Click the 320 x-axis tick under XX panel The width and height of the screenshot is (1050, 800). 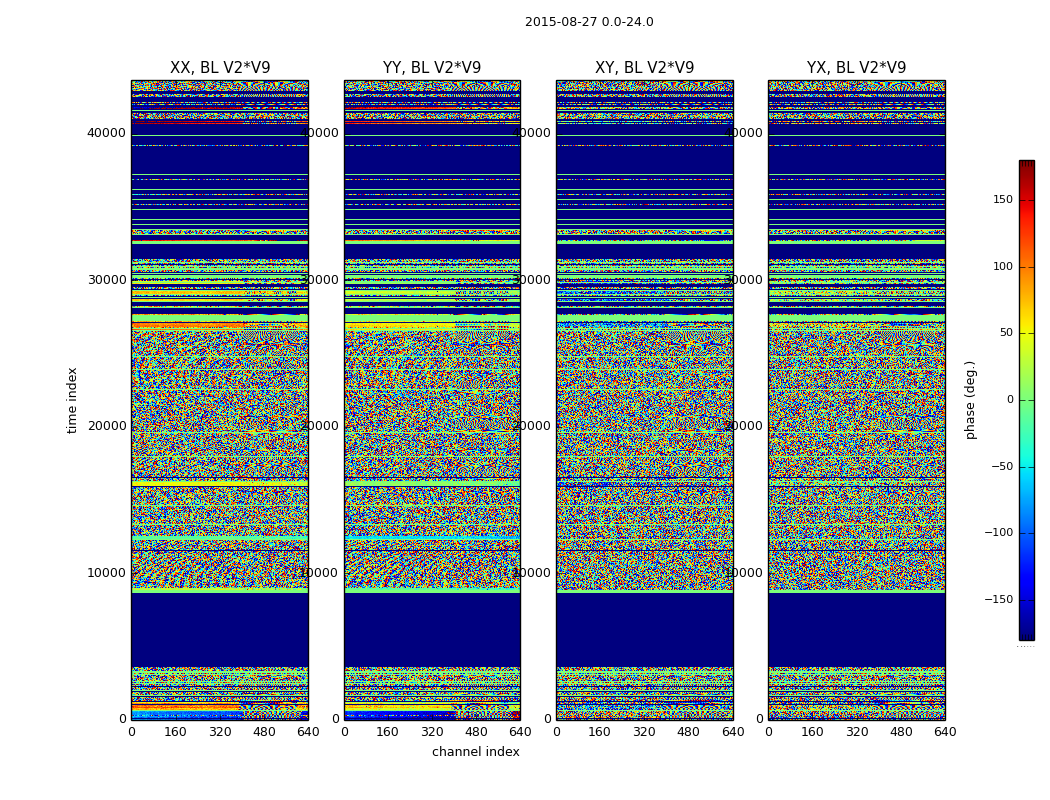coord(219,732)
